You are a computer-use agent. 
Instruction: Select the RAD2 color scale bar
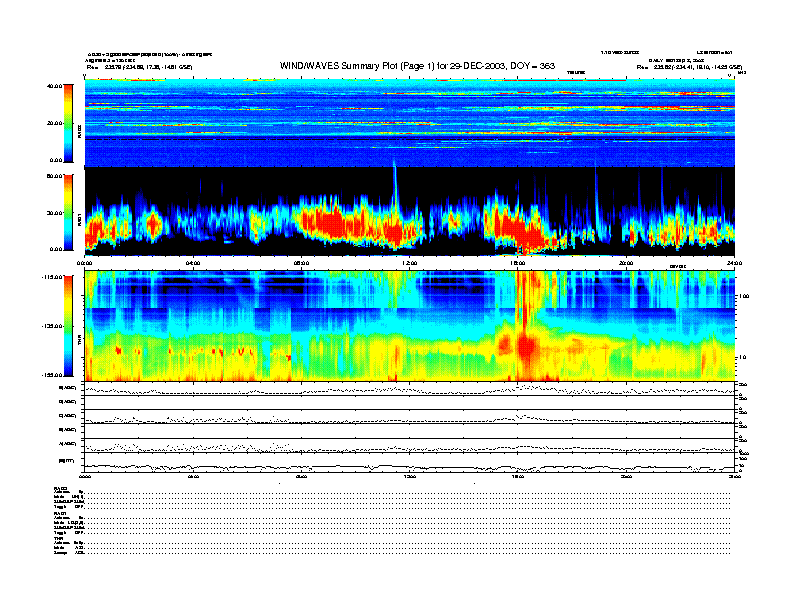coord(68,123)
